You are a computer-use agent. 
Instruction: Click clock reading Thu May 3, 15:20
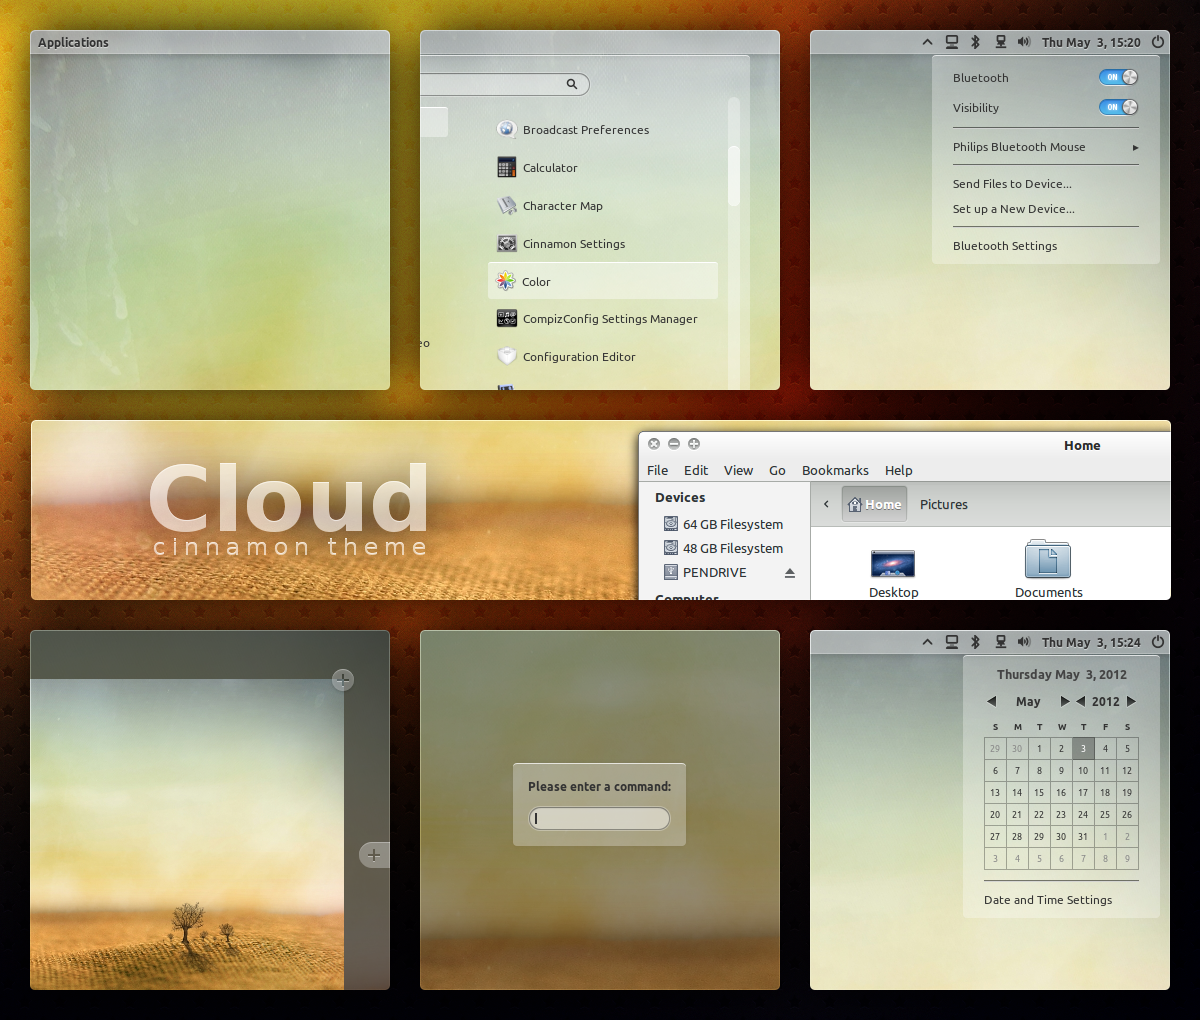1091,42
